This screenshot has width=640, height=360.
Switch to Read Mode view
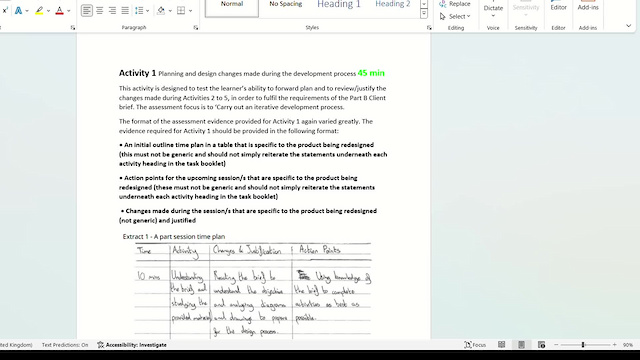[502, 345]
